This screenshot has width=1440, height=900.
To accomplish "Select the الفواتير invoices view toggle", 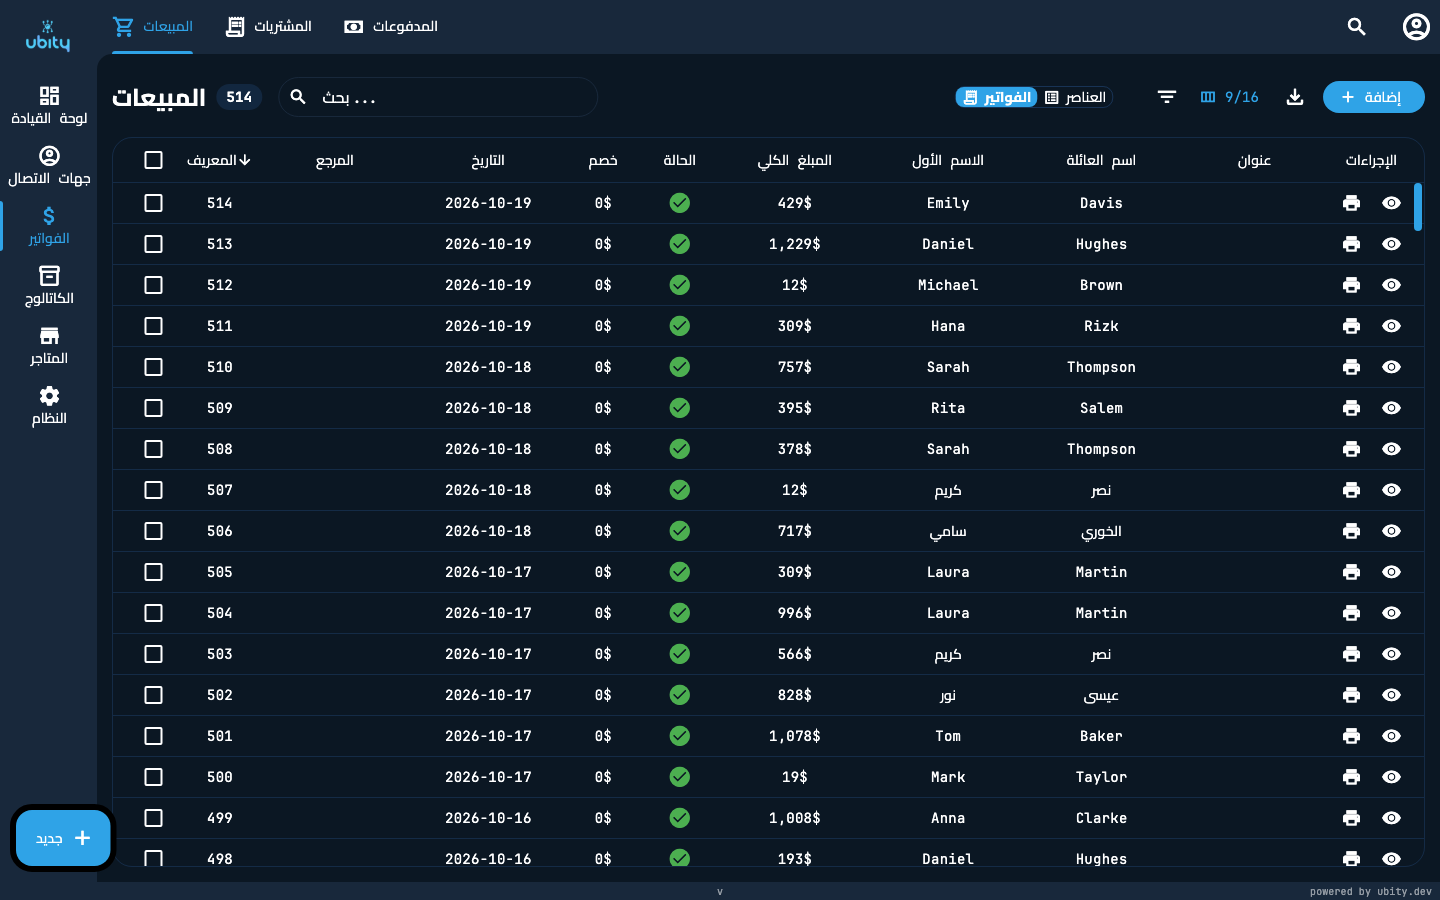I will (996, 97).
